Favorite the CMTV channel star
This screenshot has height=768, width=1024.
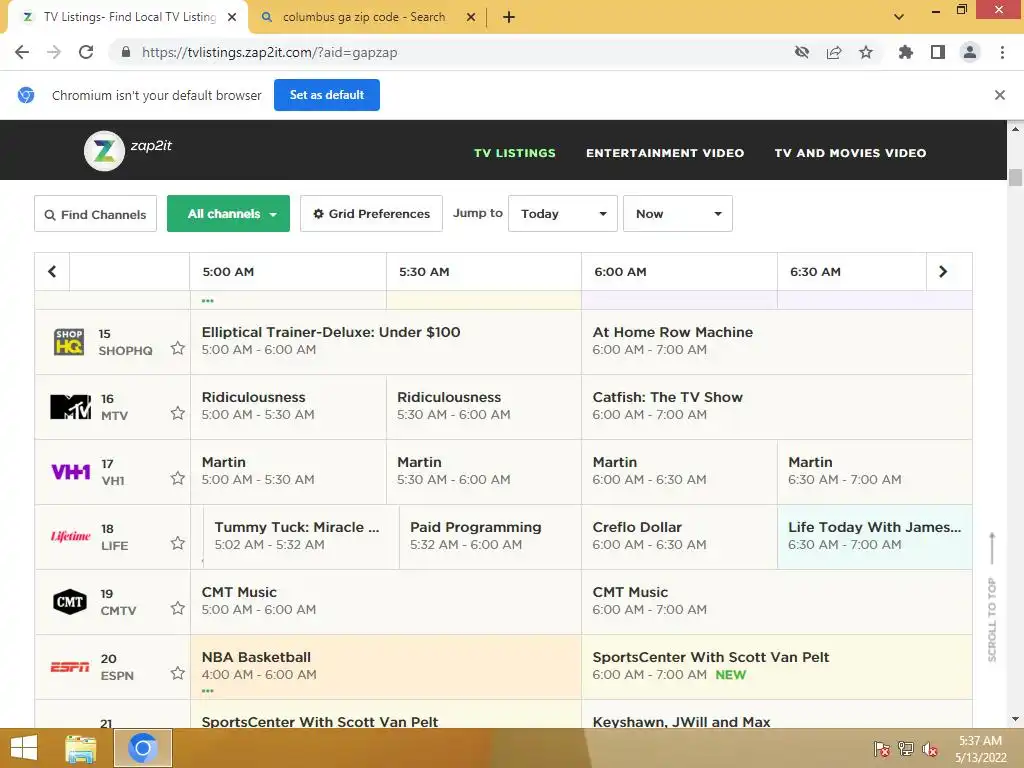click(178, 608)
